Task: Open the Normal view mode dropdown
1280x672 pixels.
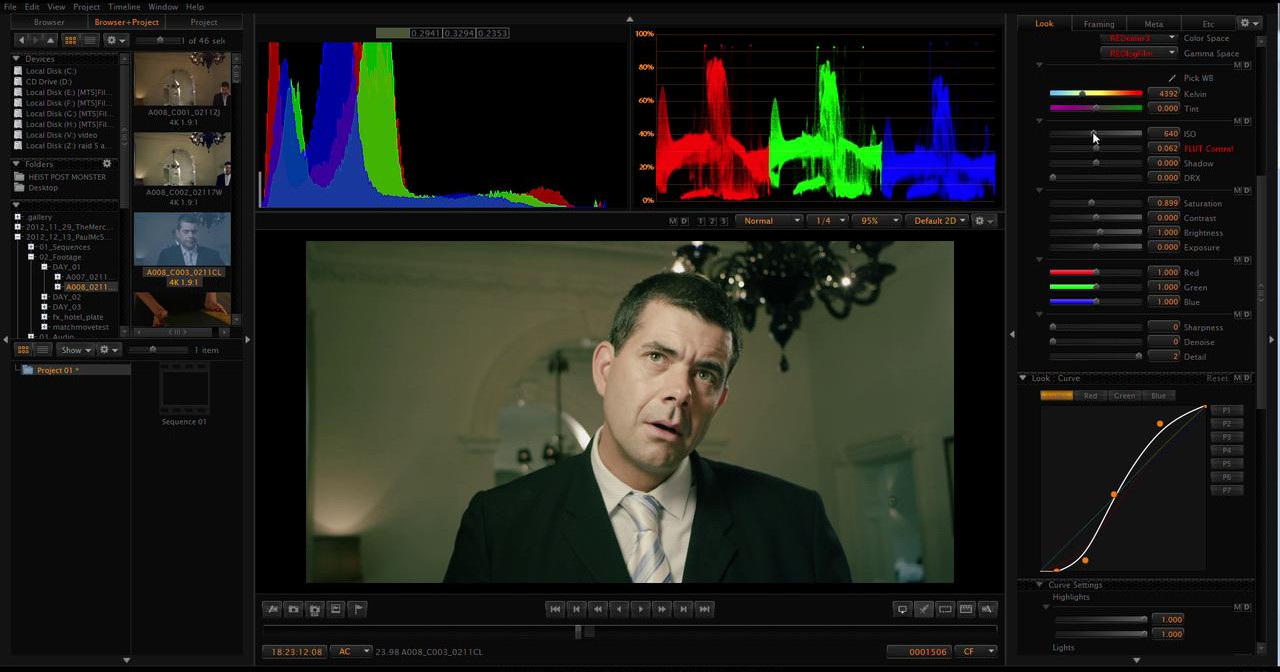Action: (x=769, y=220)
